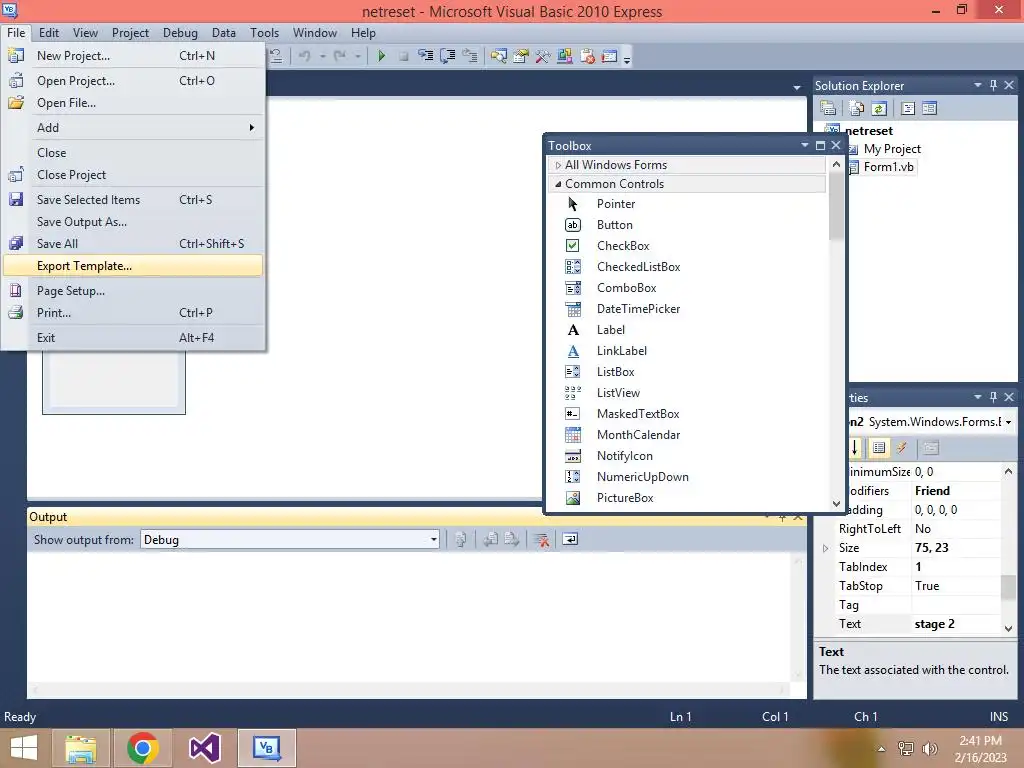Choose Export Template in File menu

coord(133,266)
